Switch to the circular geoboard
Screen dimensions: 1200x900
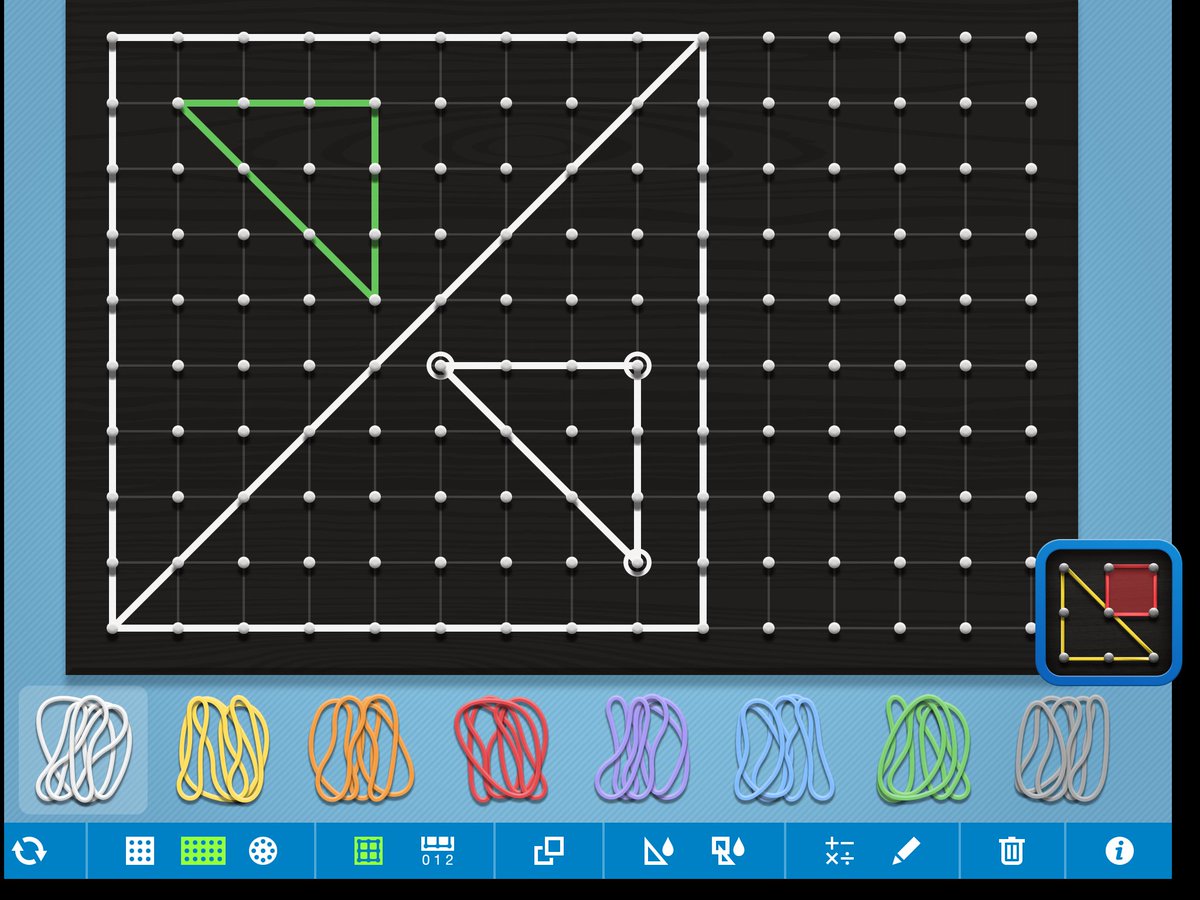263,852
